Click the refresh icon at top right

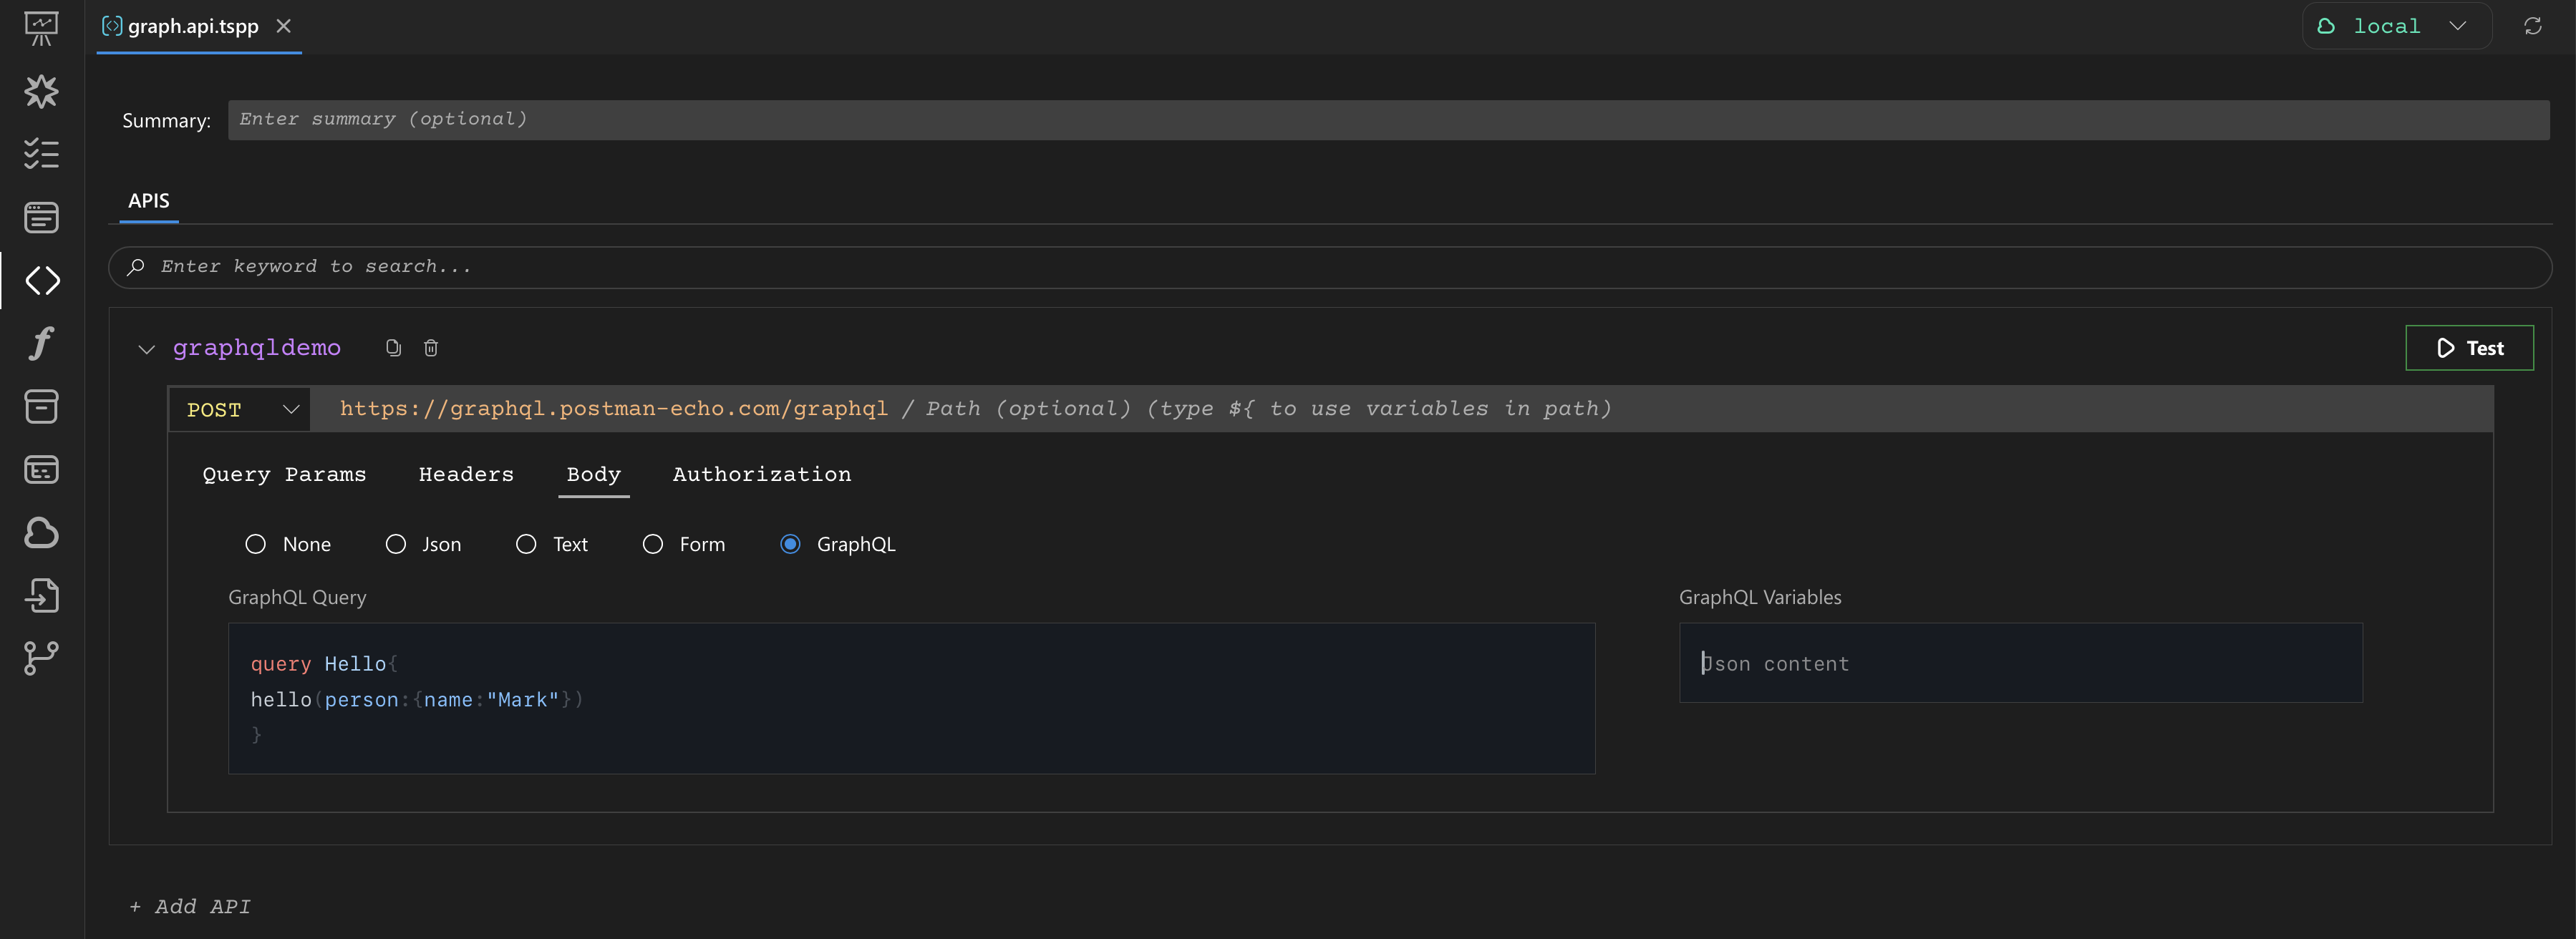(2532, 27)
